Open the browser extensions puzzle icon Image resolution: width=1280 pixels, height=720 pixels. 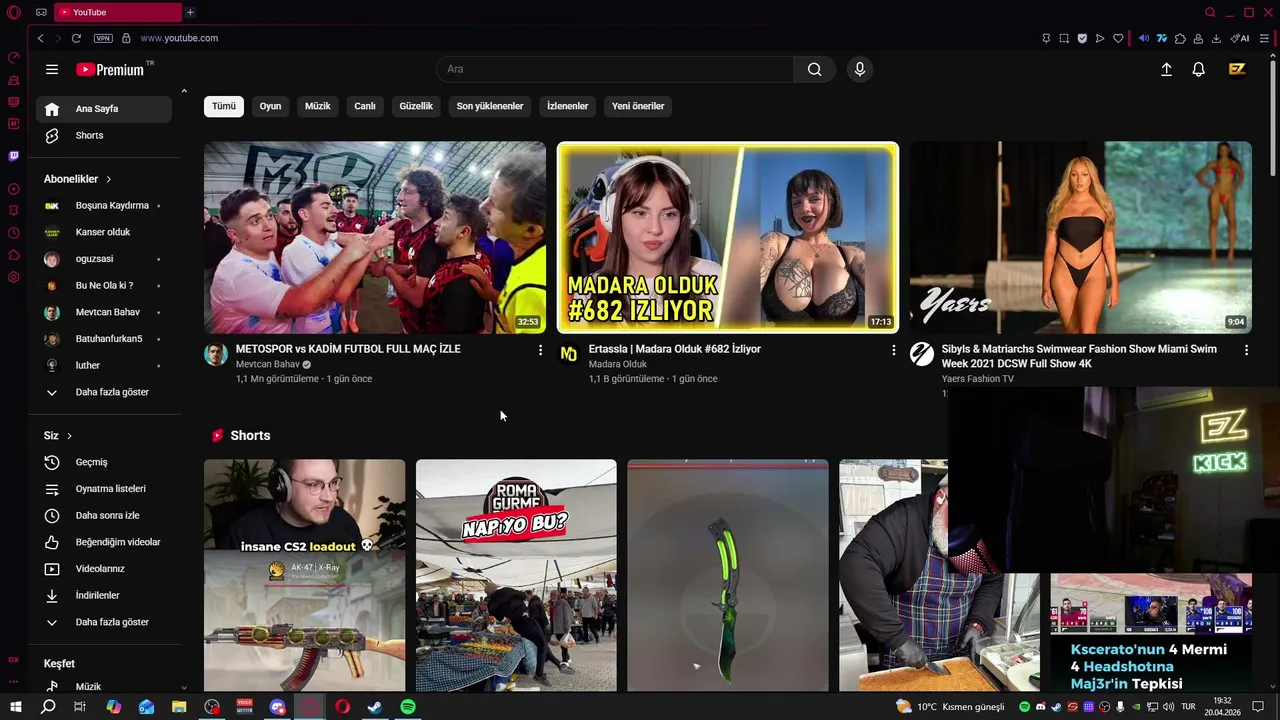[x=1180, y=38]
